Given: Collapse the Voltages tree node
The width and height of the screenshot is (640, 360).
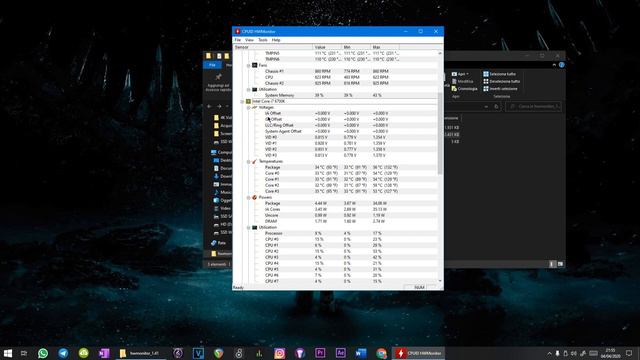Looking at the screenshot, I should (x=248, y=107).
